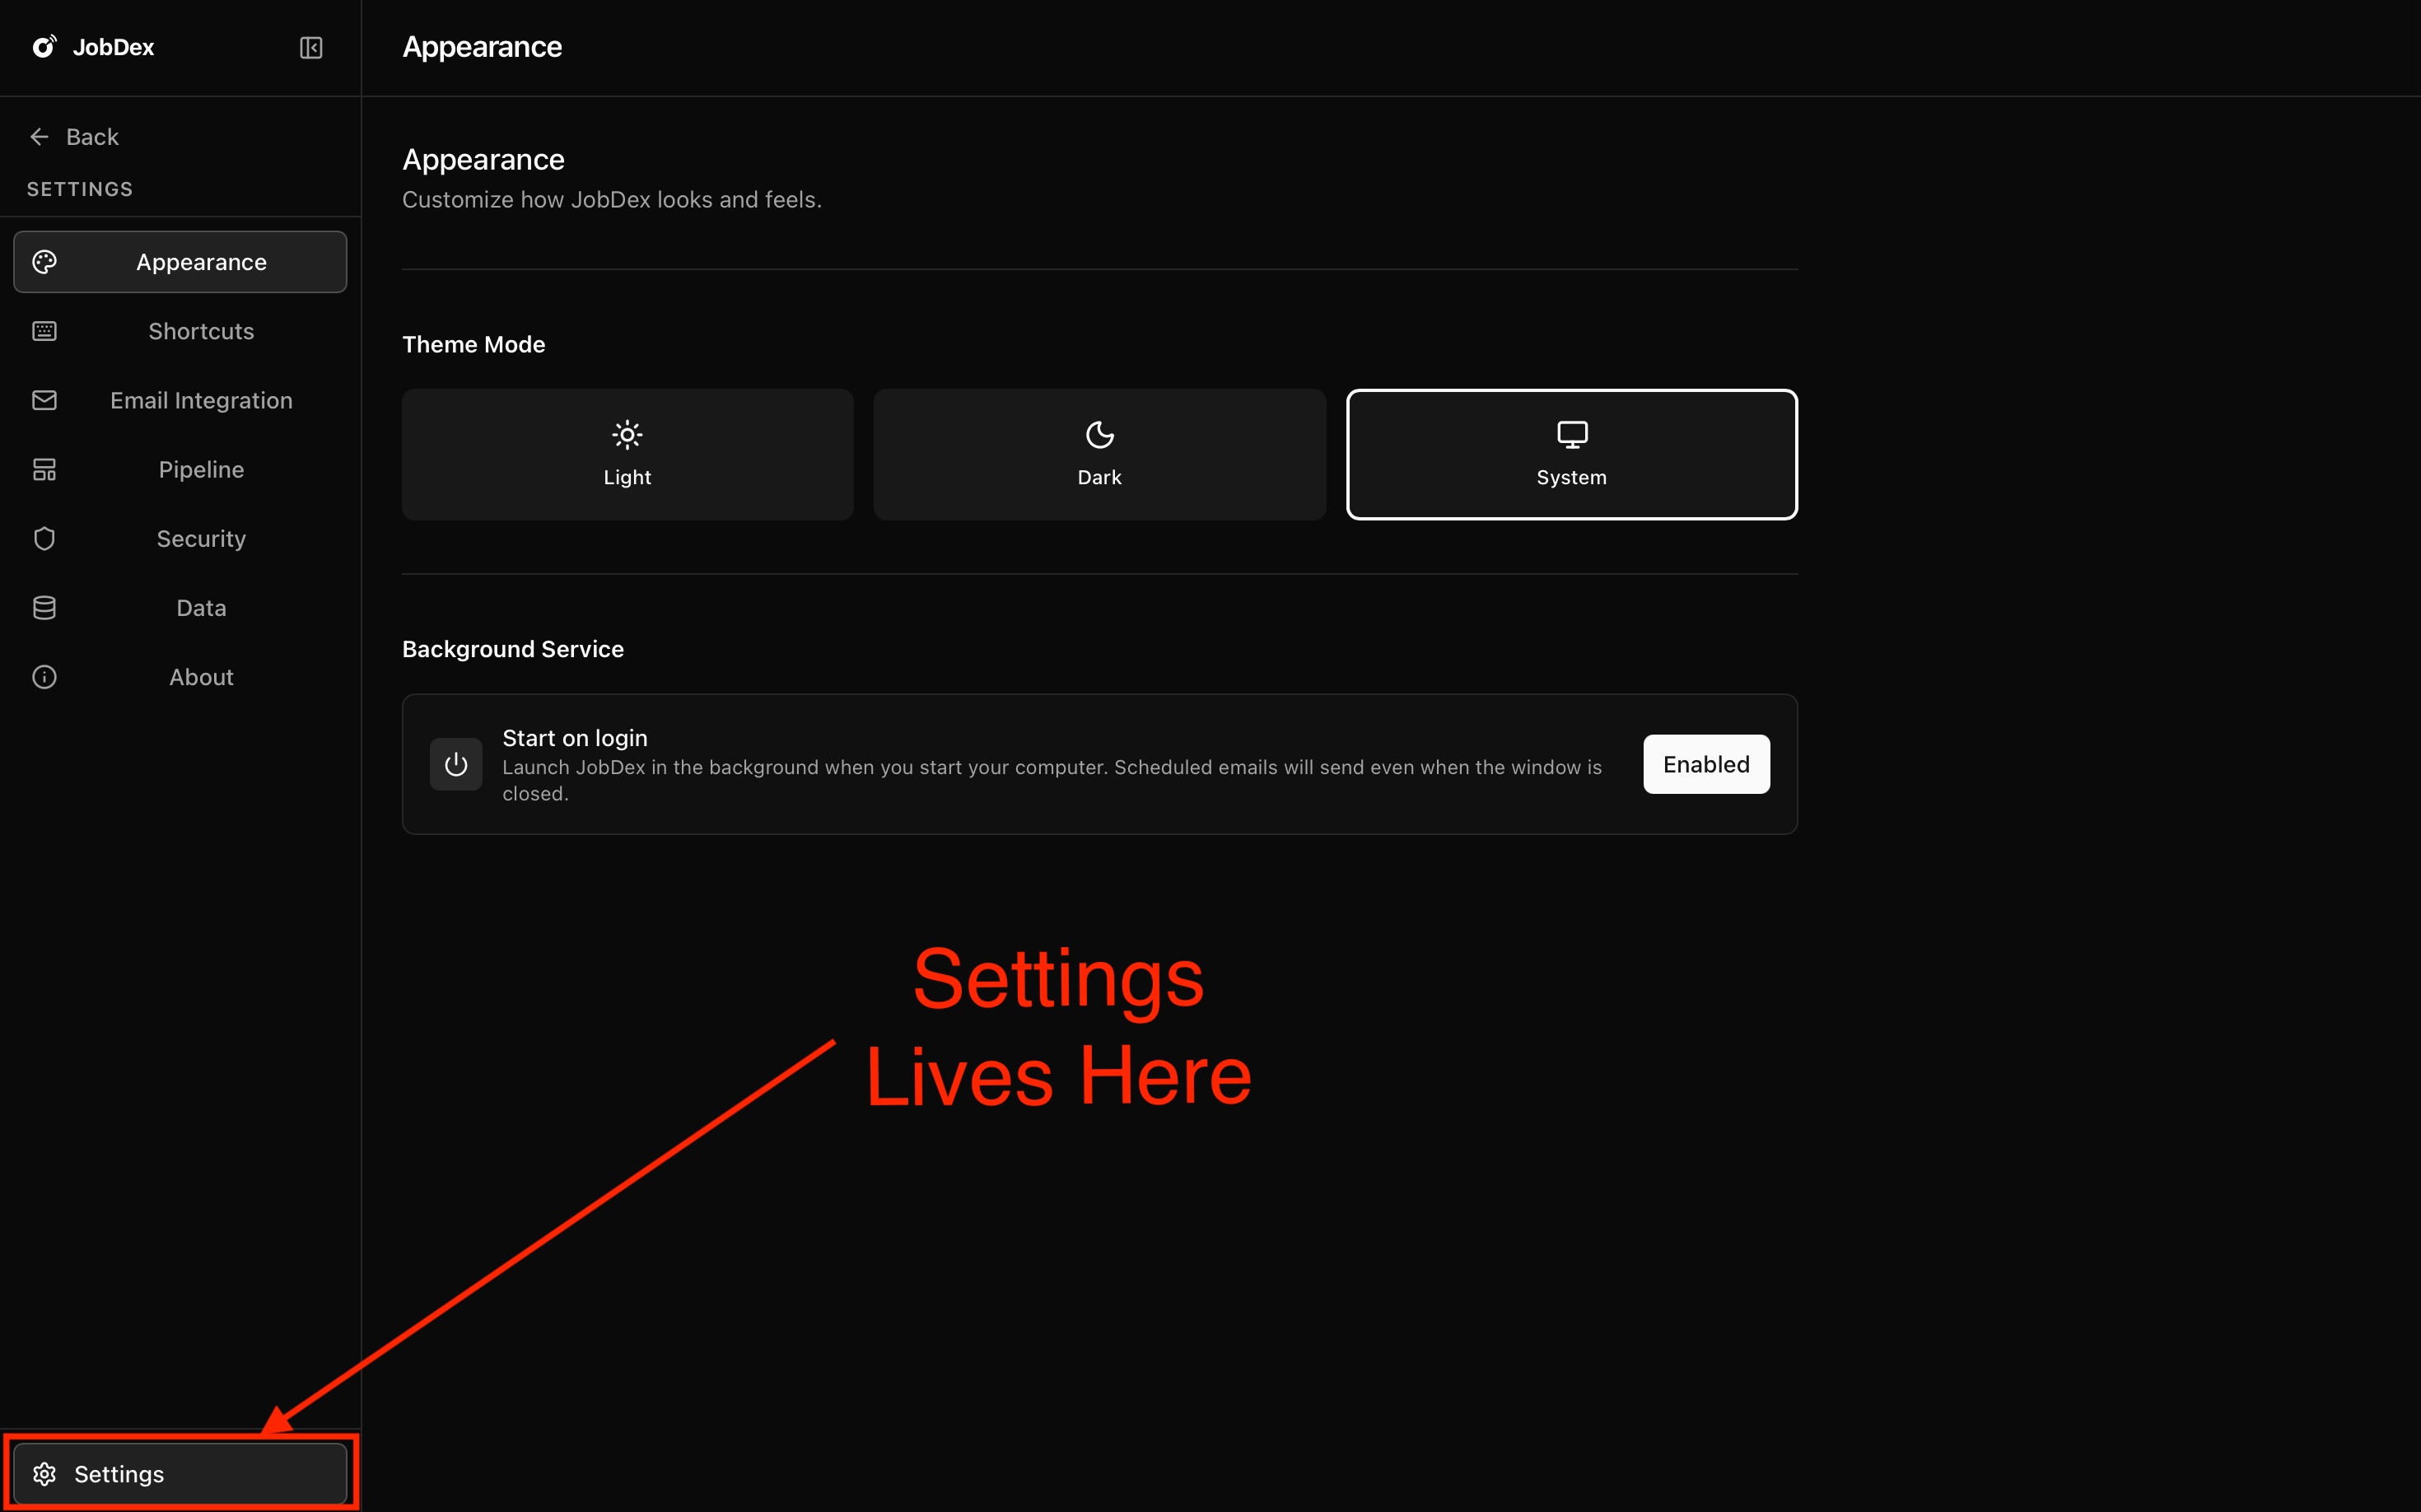Click the Back arrow icon
This screenshot has height=1512, width=2421.
click(x=40, y=136)
